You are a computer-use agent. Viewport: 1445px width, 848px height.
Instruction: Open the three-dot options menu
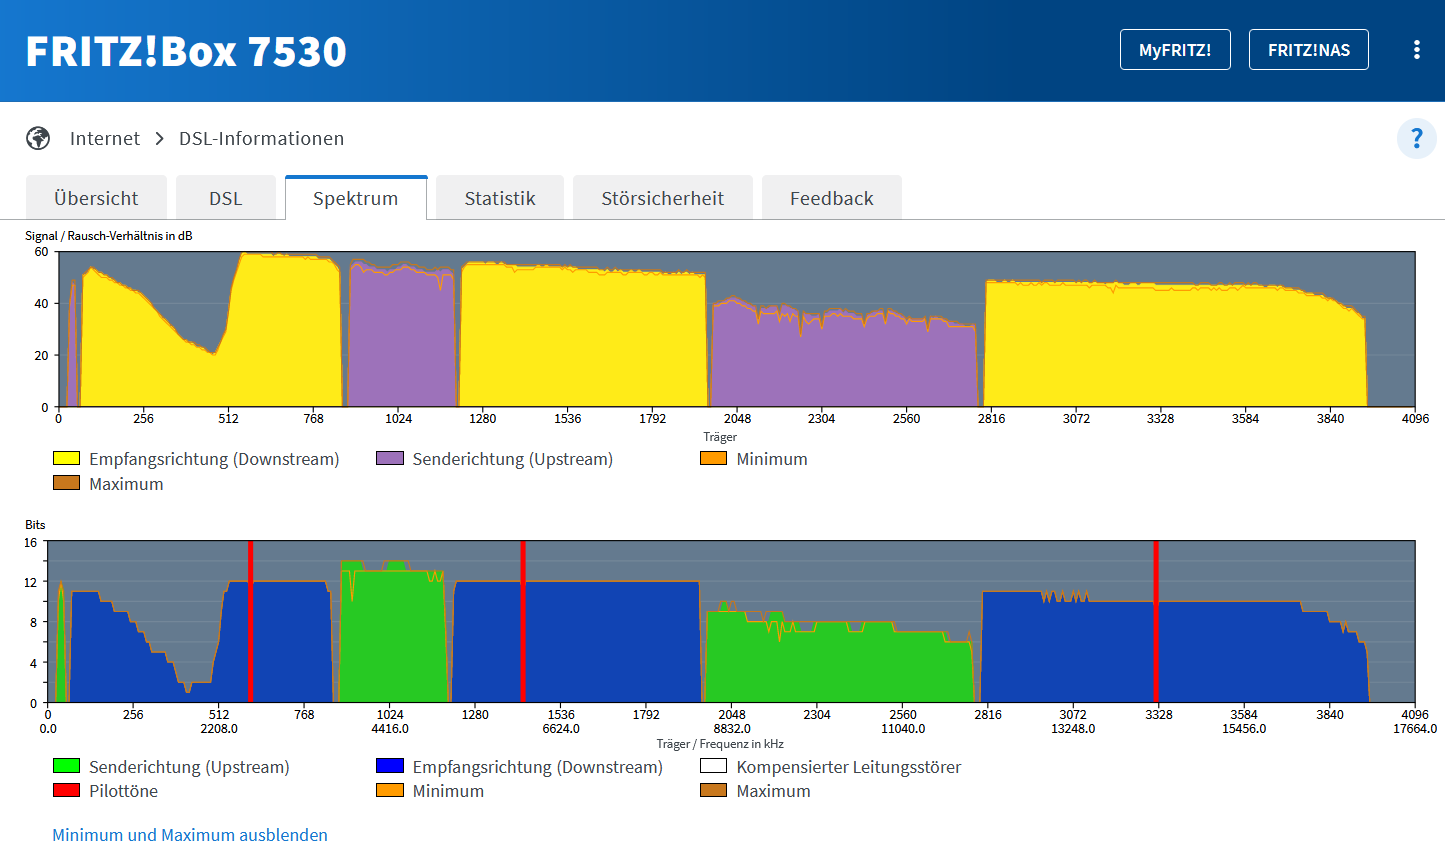tap(1416, 50)
